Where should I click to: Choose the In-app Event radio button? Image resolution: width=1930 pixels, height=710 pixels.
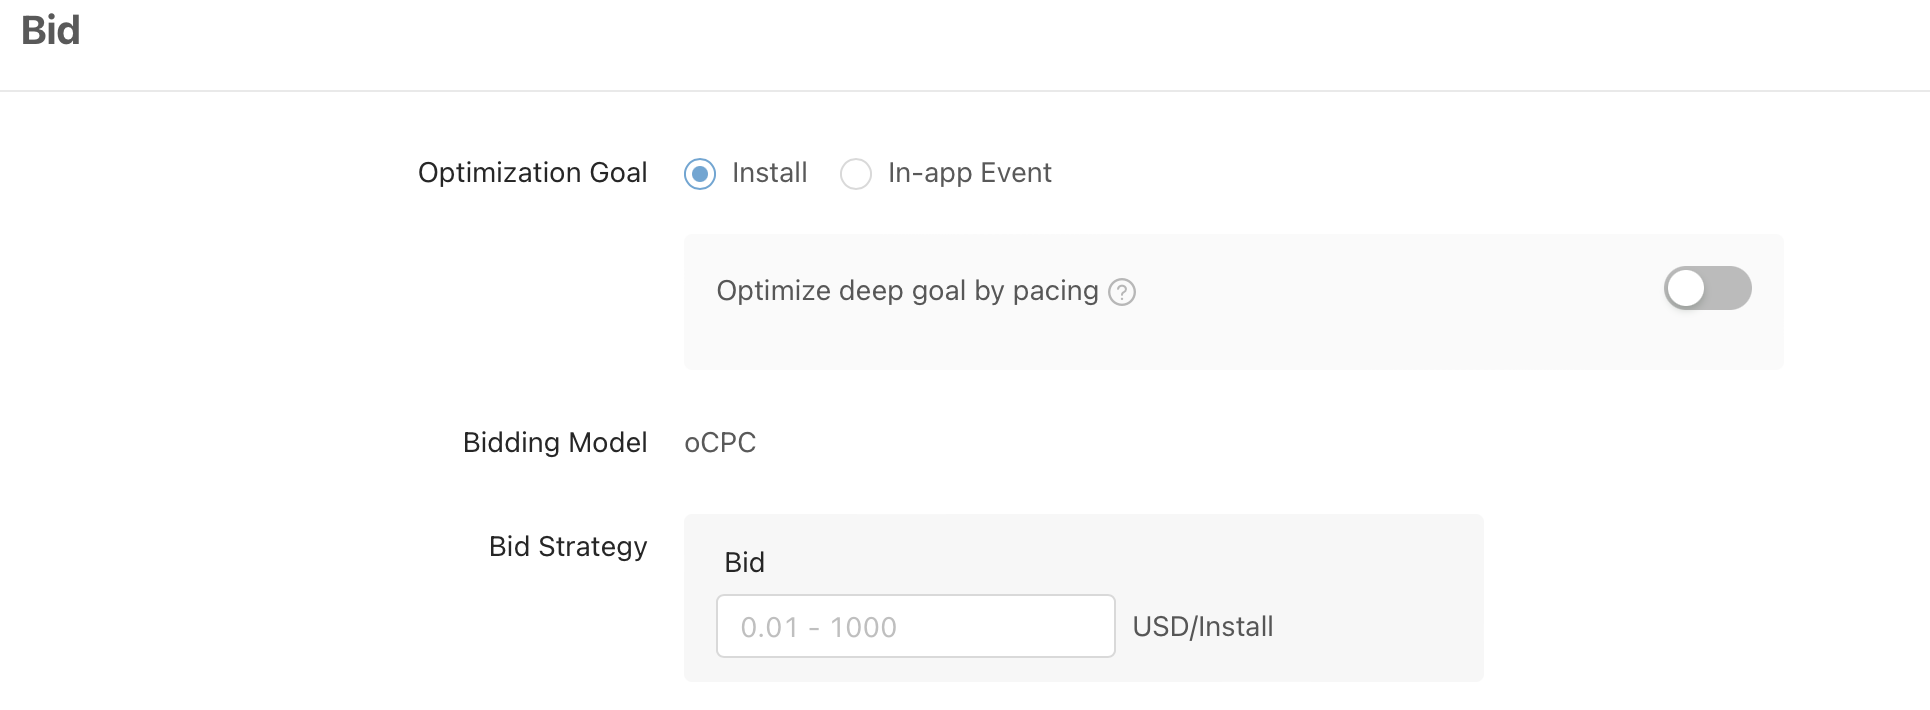point(856,174)
